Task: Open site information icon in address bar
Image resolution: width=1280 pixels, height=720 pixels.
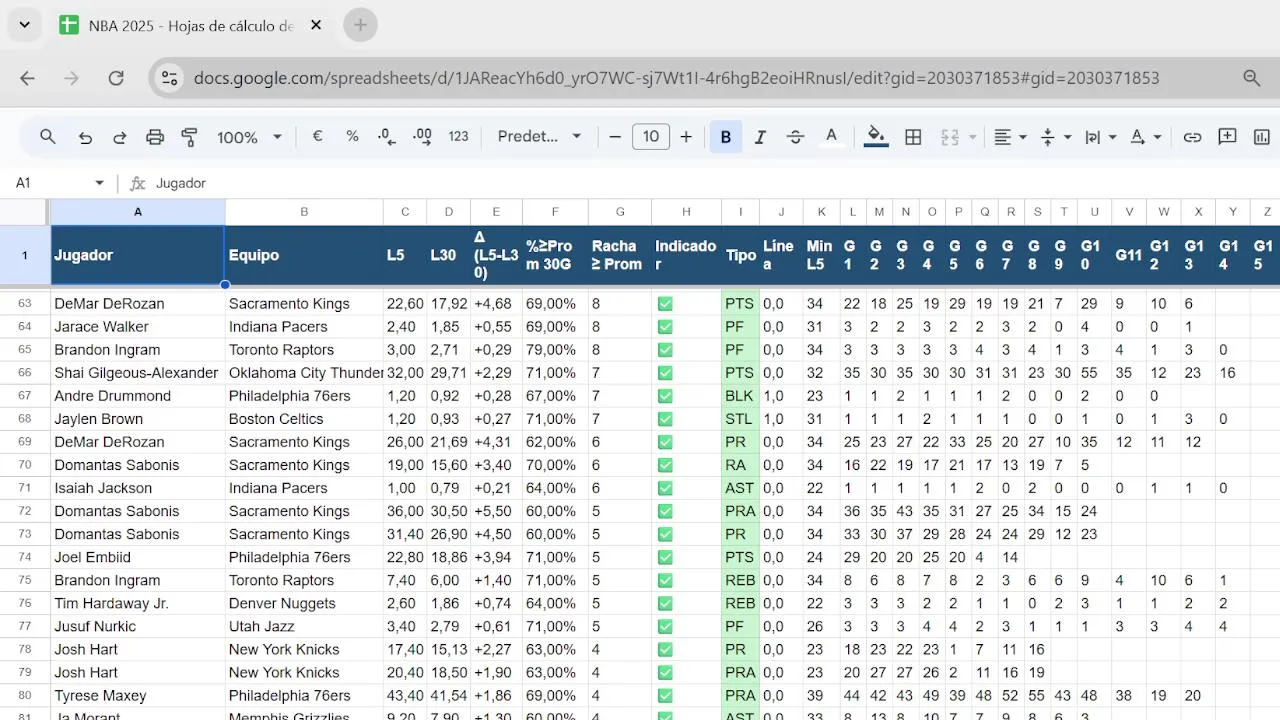Action: pos(170,78)
